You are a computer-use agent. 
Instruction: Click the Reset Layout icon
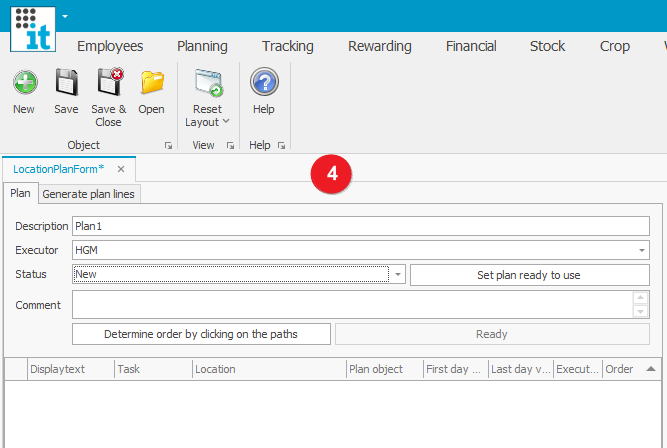click(208, 83)
